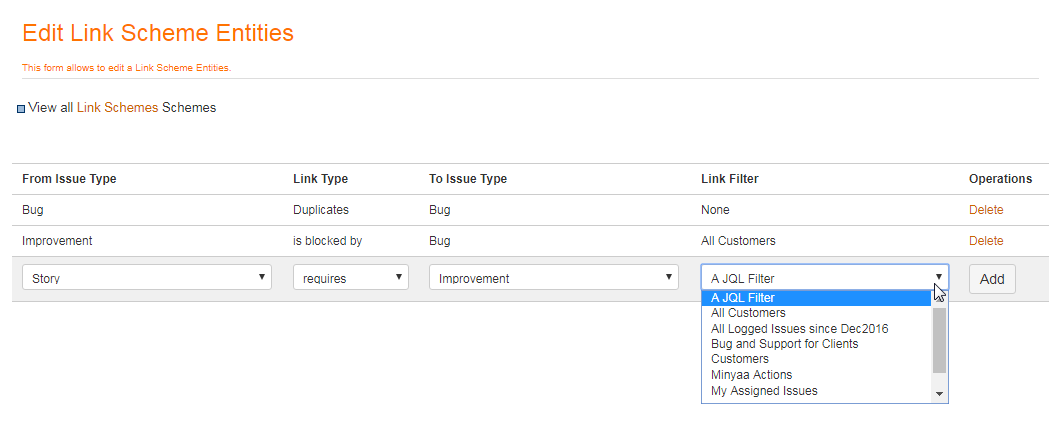Click the Operations column header
Image resolution: width=1056 pixels, height=448 pixels.
[1000, 179]
